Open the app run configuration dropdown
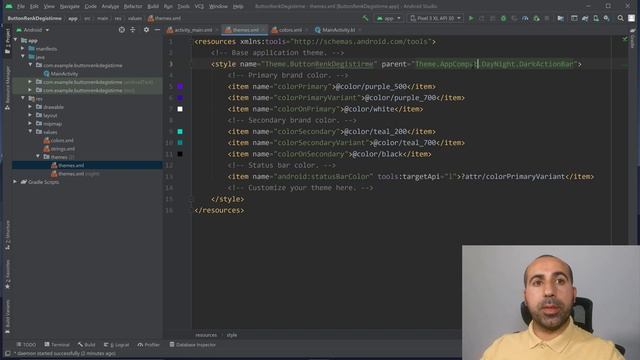The width and height of the screenshot is (640, 360). coord(389,18)
